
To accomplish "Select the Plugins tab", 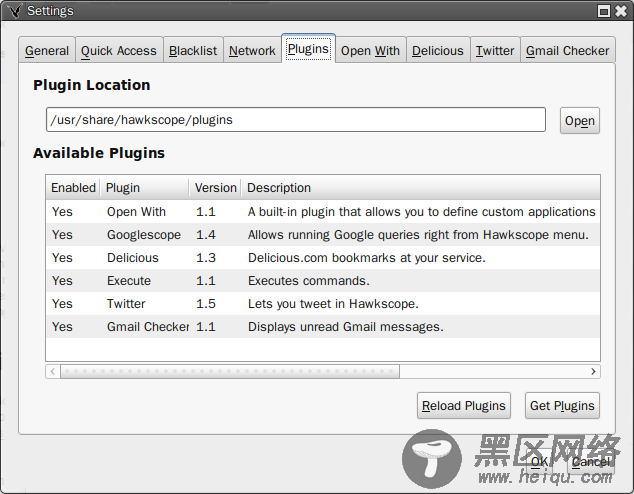I will click(x=308, y=49).
